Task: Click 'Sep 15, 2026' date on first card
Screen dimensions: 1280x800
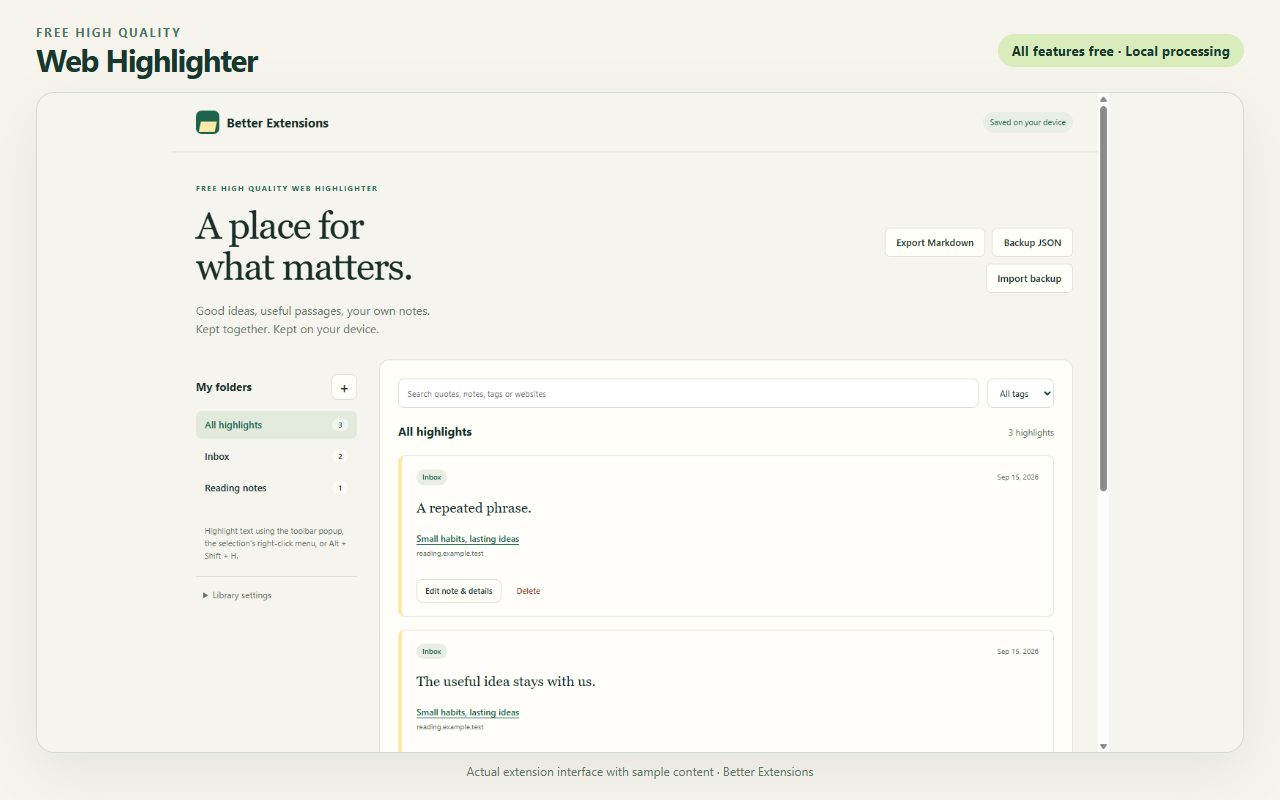Action: point(1018,477)
